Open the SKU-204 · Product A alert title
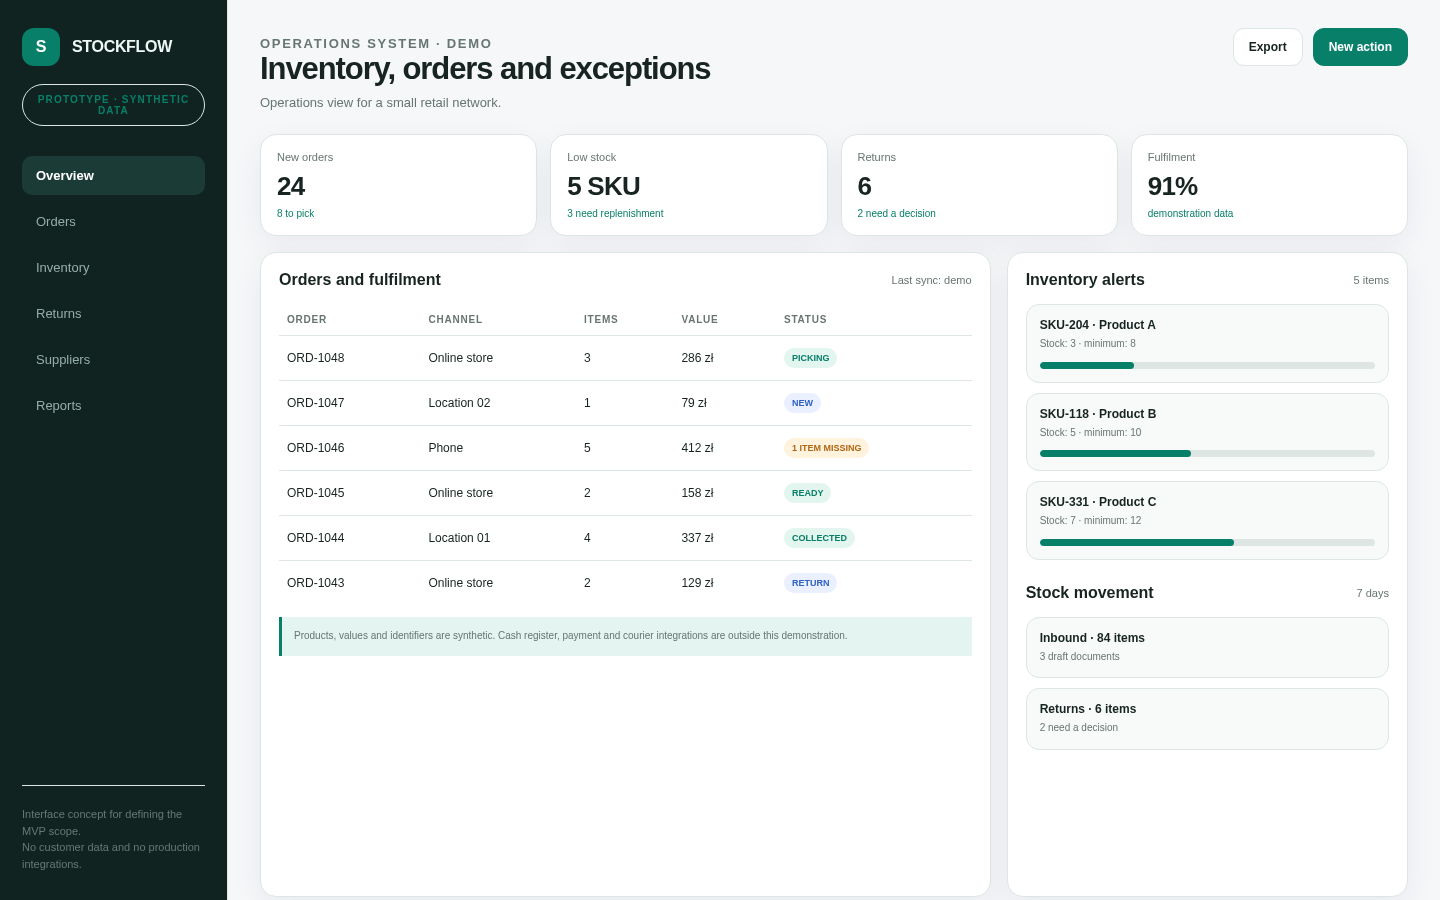The image size is (1440, 900). pos(1098,325)
